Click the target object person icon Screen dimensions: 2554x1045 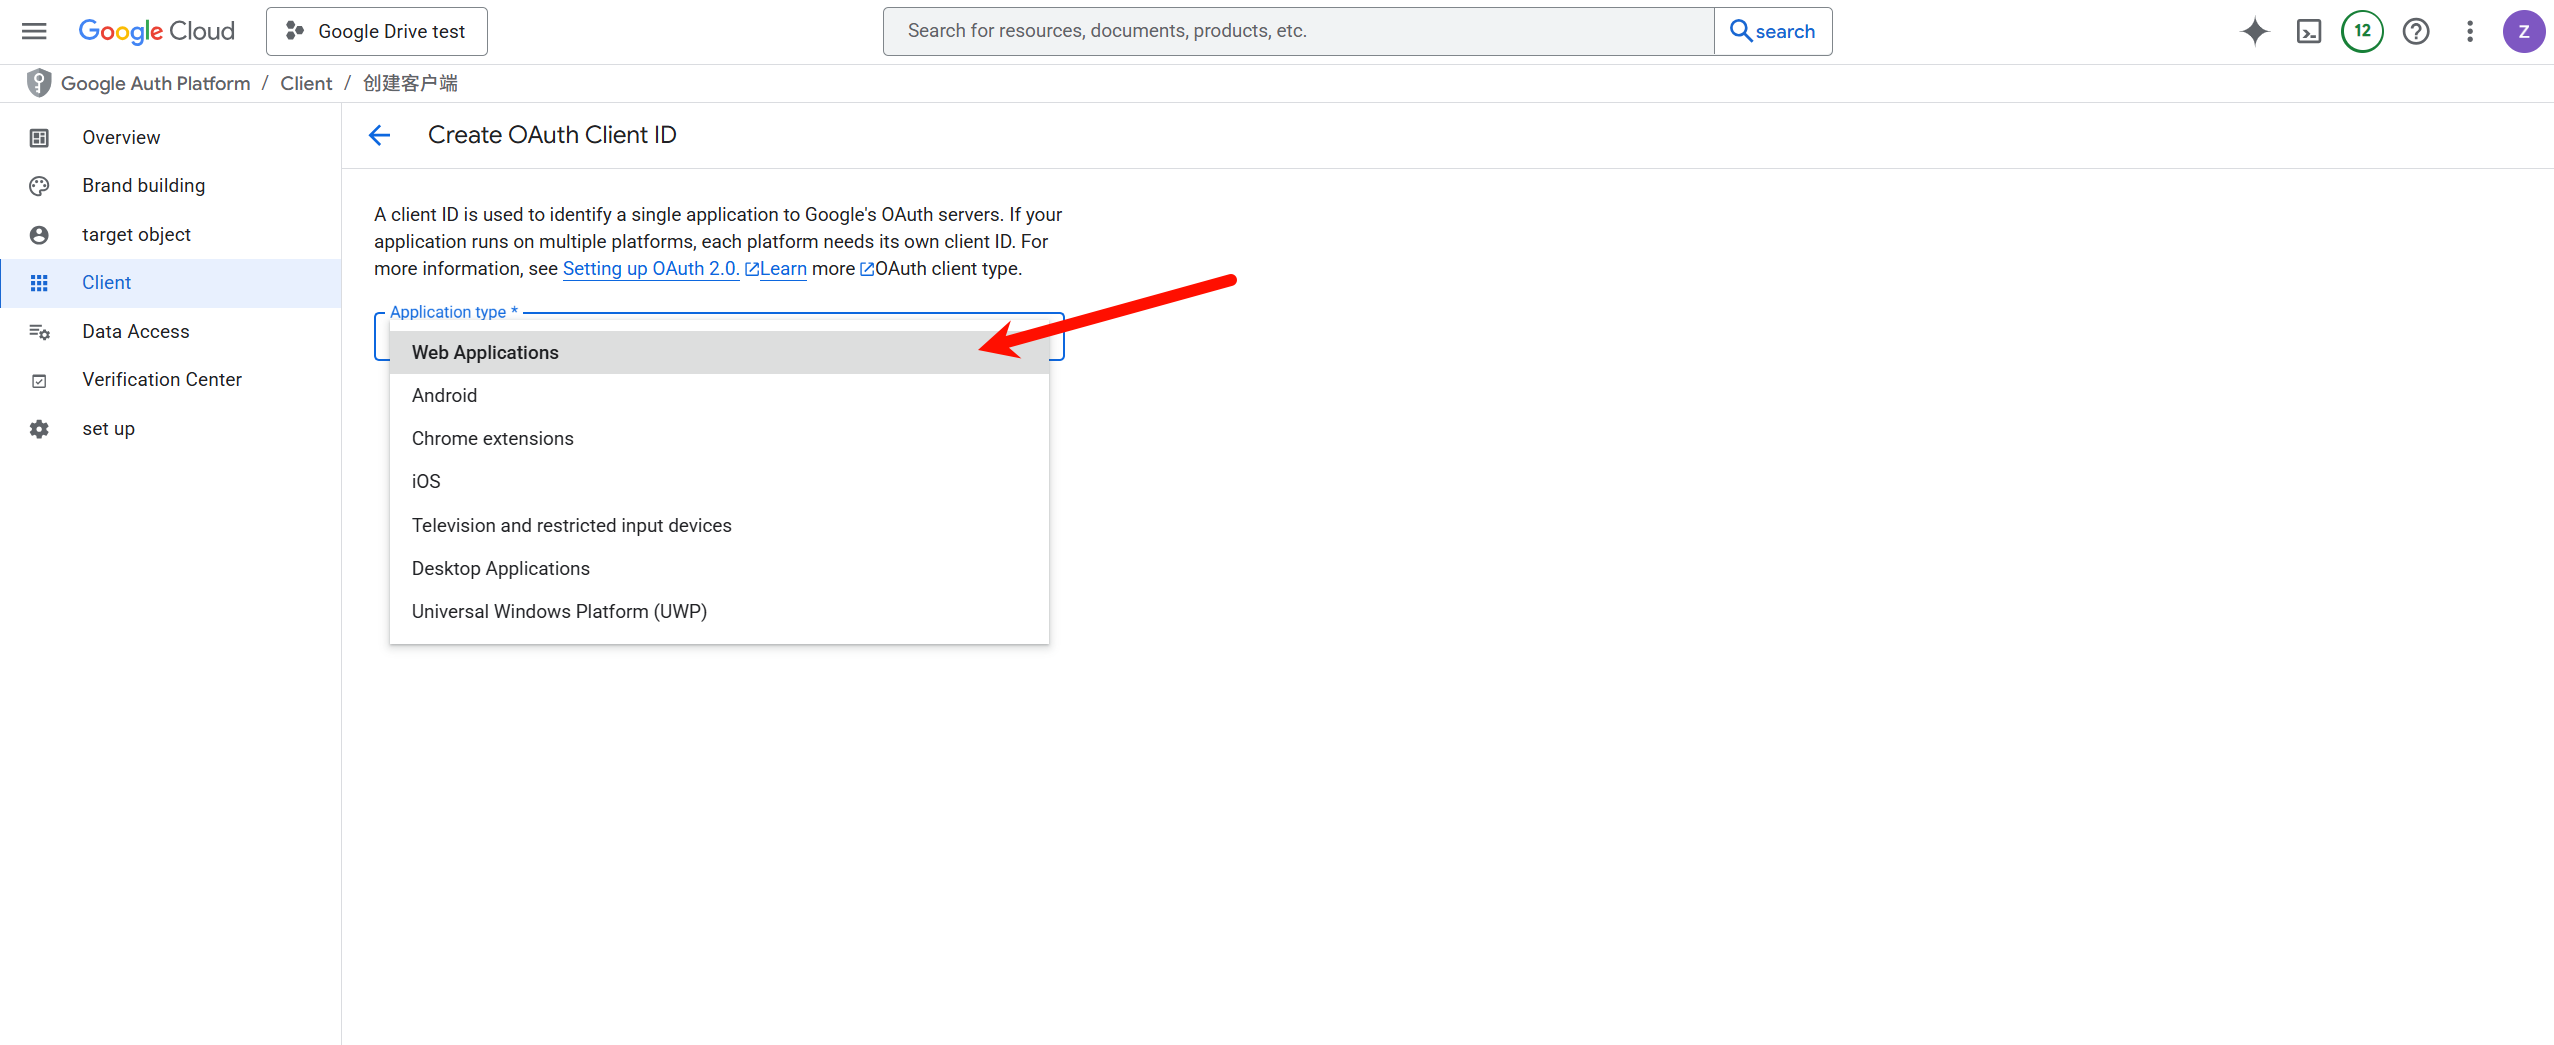click(x=39, y=235)
